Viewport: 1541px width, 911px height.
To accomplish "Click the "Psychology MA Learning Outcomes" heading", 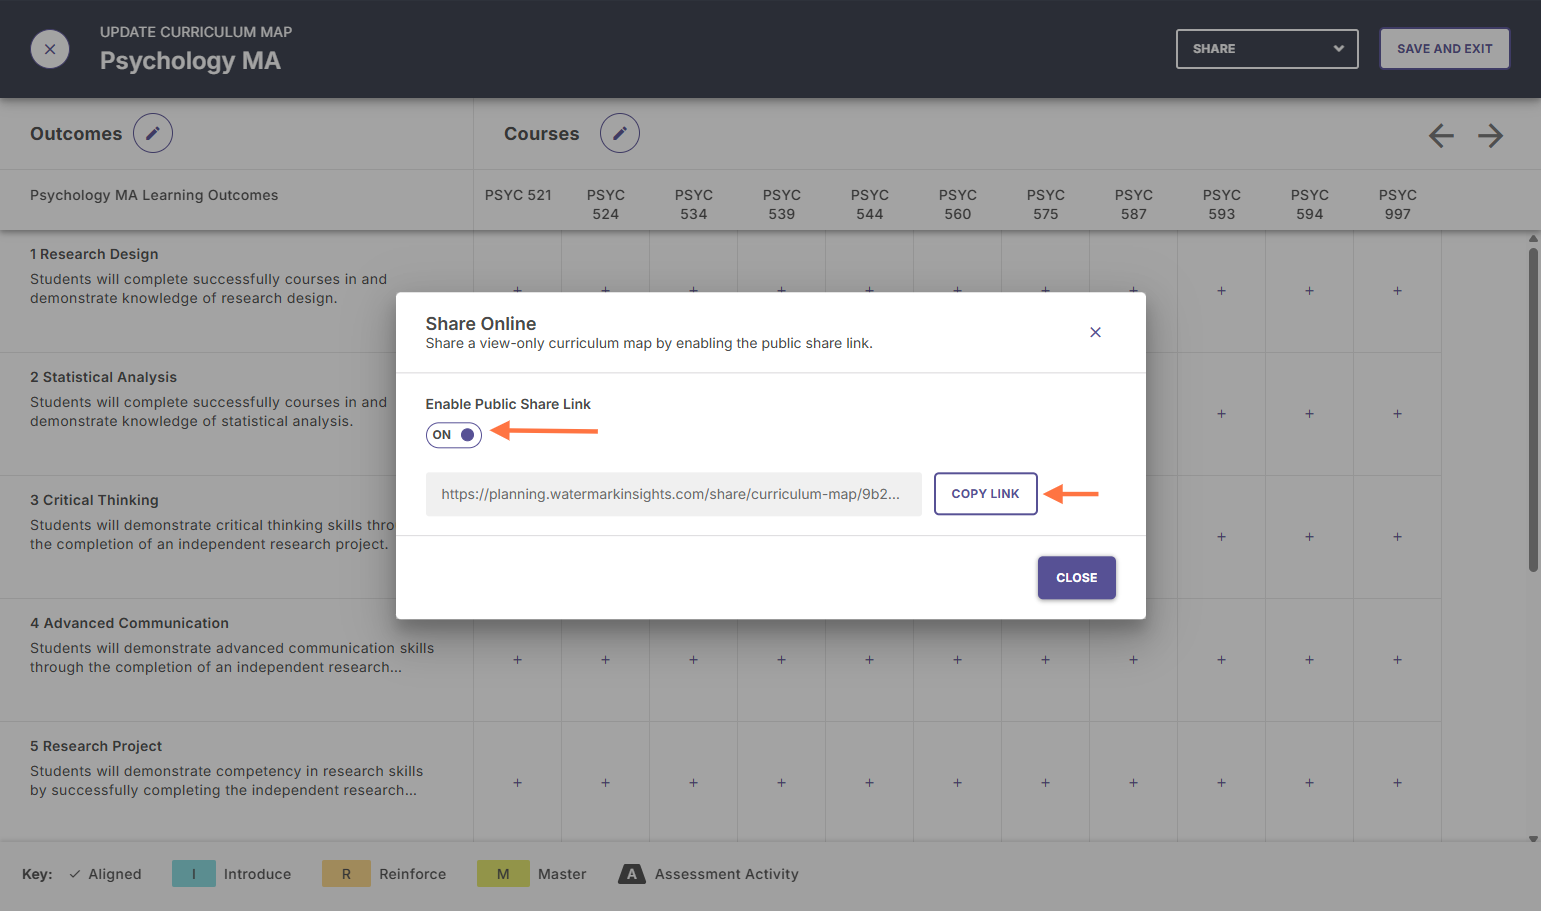I will 154,195.
